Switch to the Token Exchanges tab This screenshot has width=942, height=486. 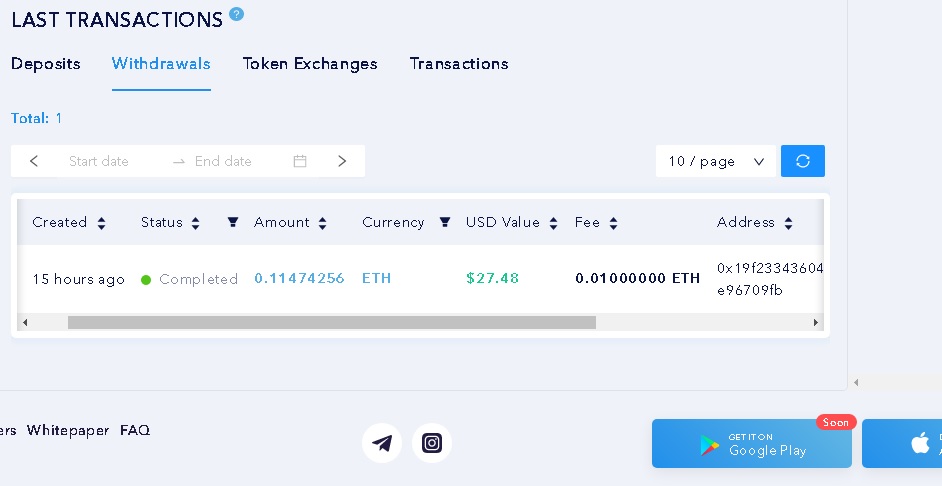(310, 64)
